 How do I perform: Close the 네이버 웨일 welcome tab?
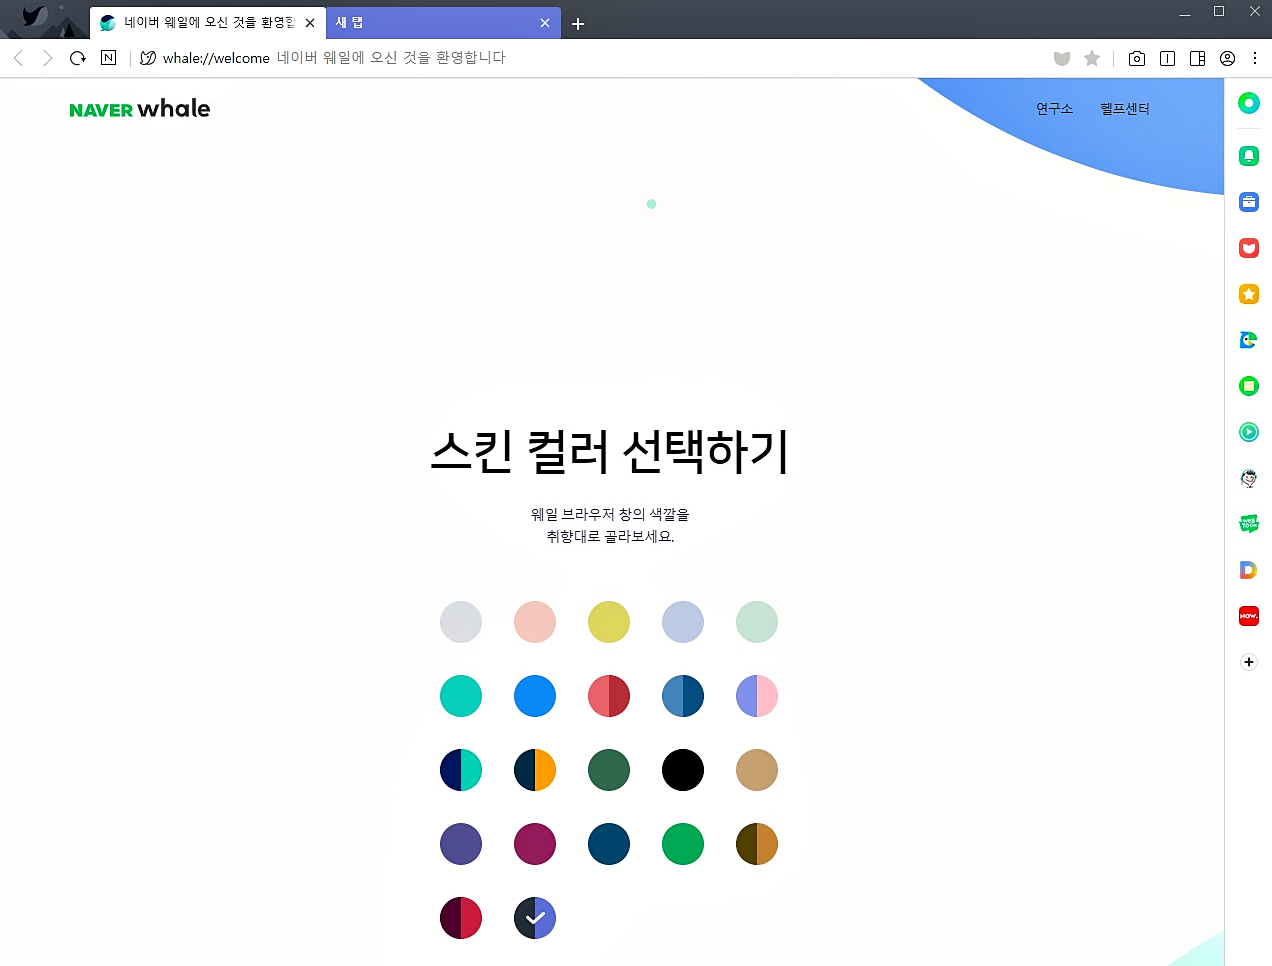click(310, 23)
